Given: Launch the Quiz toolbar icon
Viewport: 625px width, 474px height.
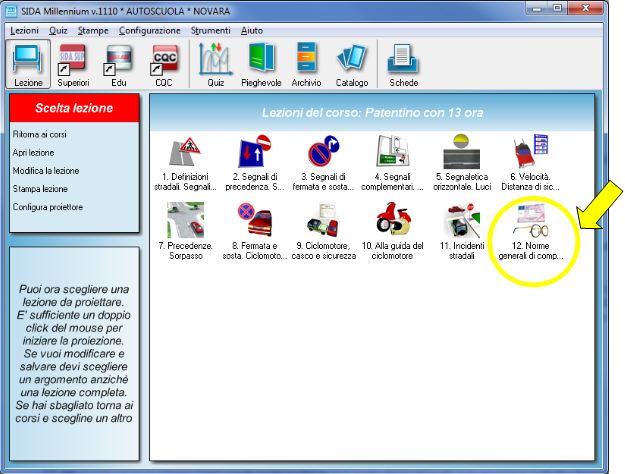Looking at the screenshot, I should pos(215,65).
